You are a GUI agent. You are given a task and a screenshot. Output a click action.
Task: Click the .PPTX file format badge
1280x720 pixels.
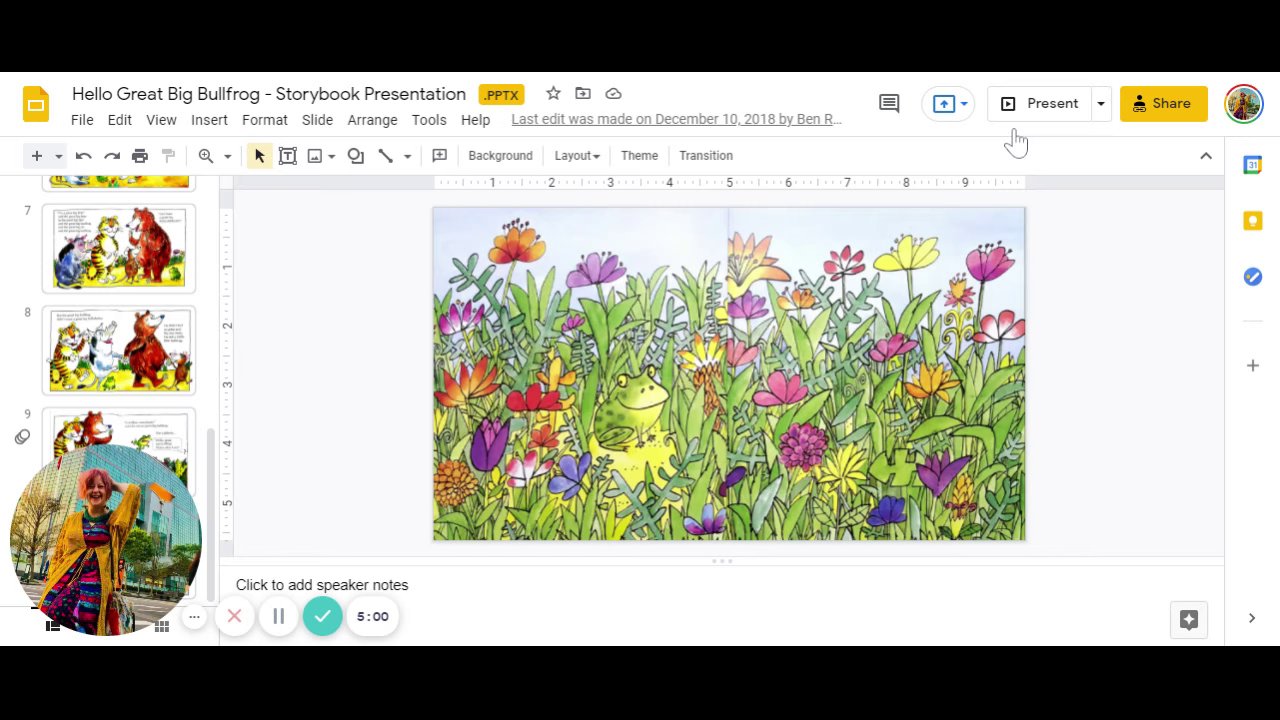coord(501,95)
